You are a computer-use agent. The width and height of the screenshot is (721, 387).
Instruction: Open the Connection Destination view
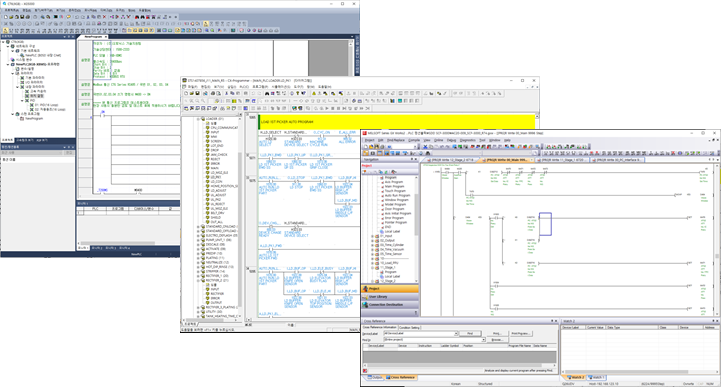(x=390, y=305)
